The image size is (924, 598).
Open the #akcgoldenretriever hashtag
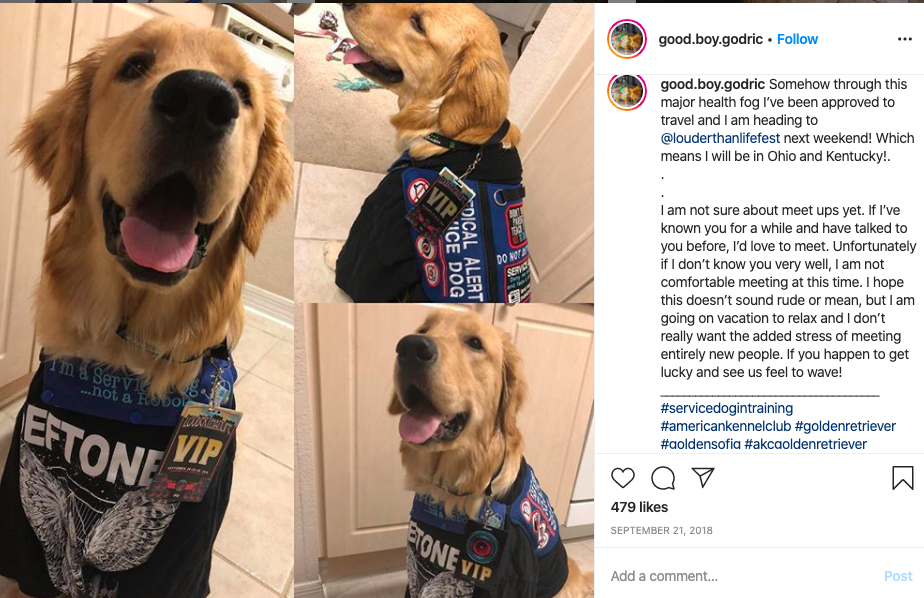pyautogui.click(x=806, y=444)
